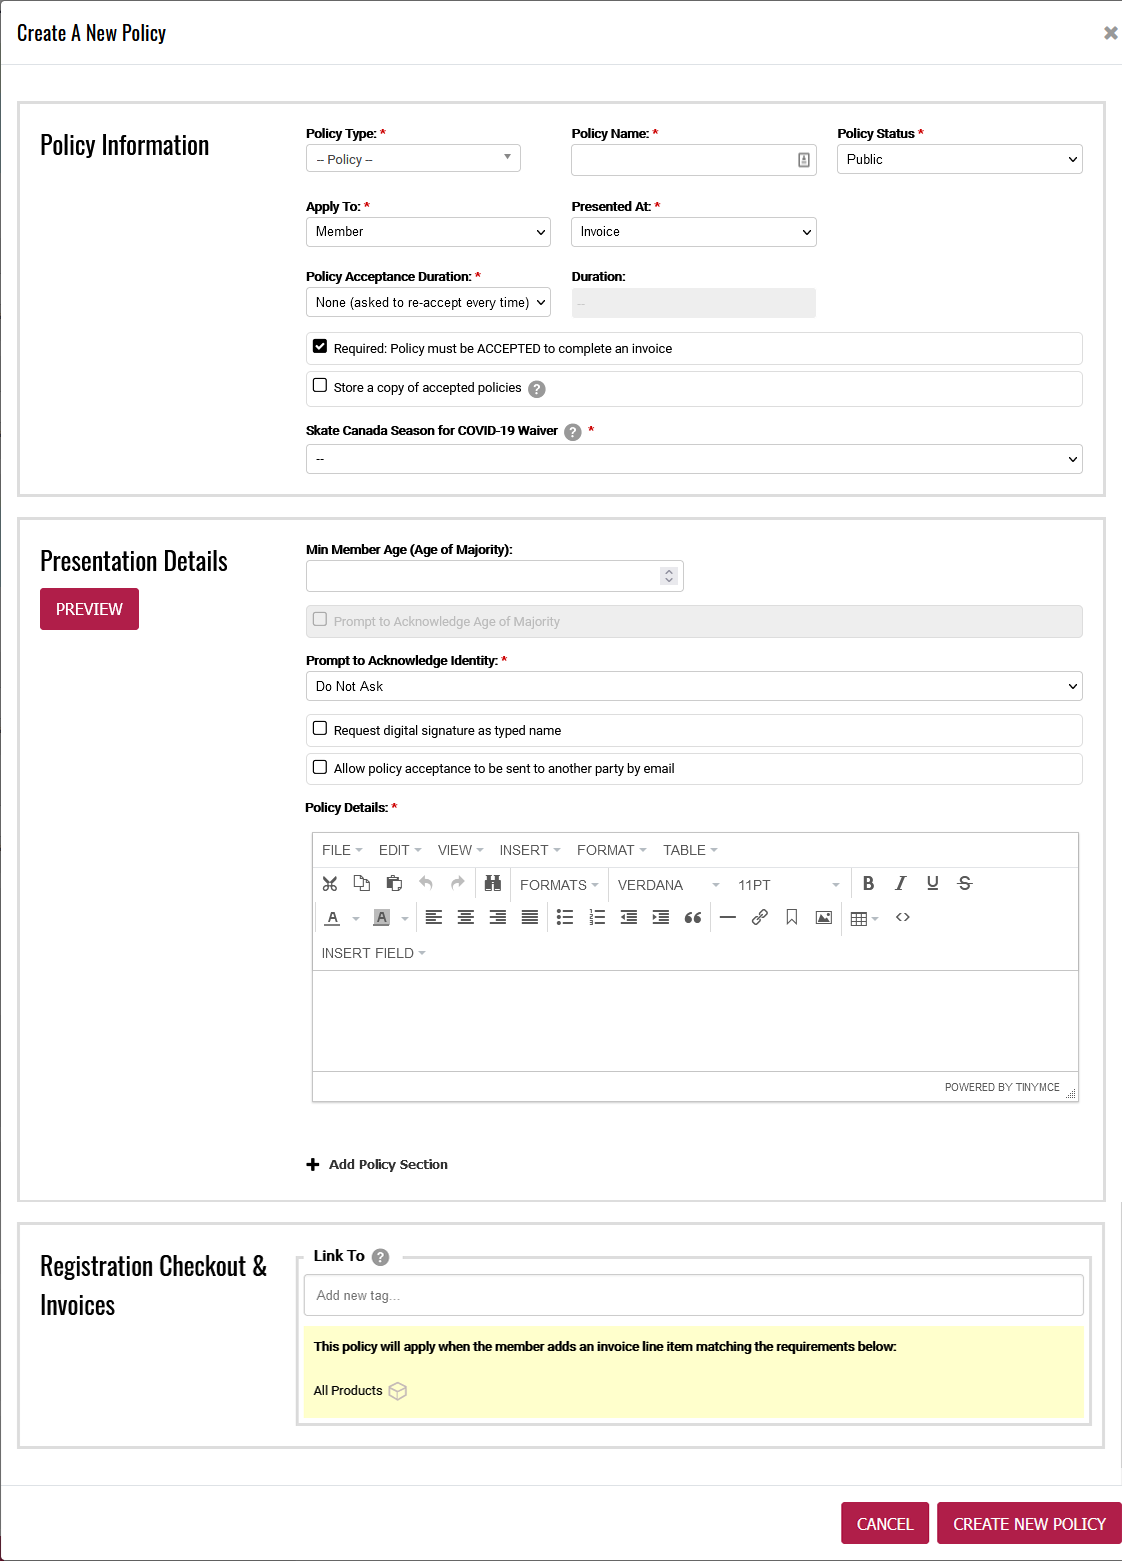Enable Store a copy of accepted policies
This screenshot has height=1561, width=1122.
(x=320, y=385)
